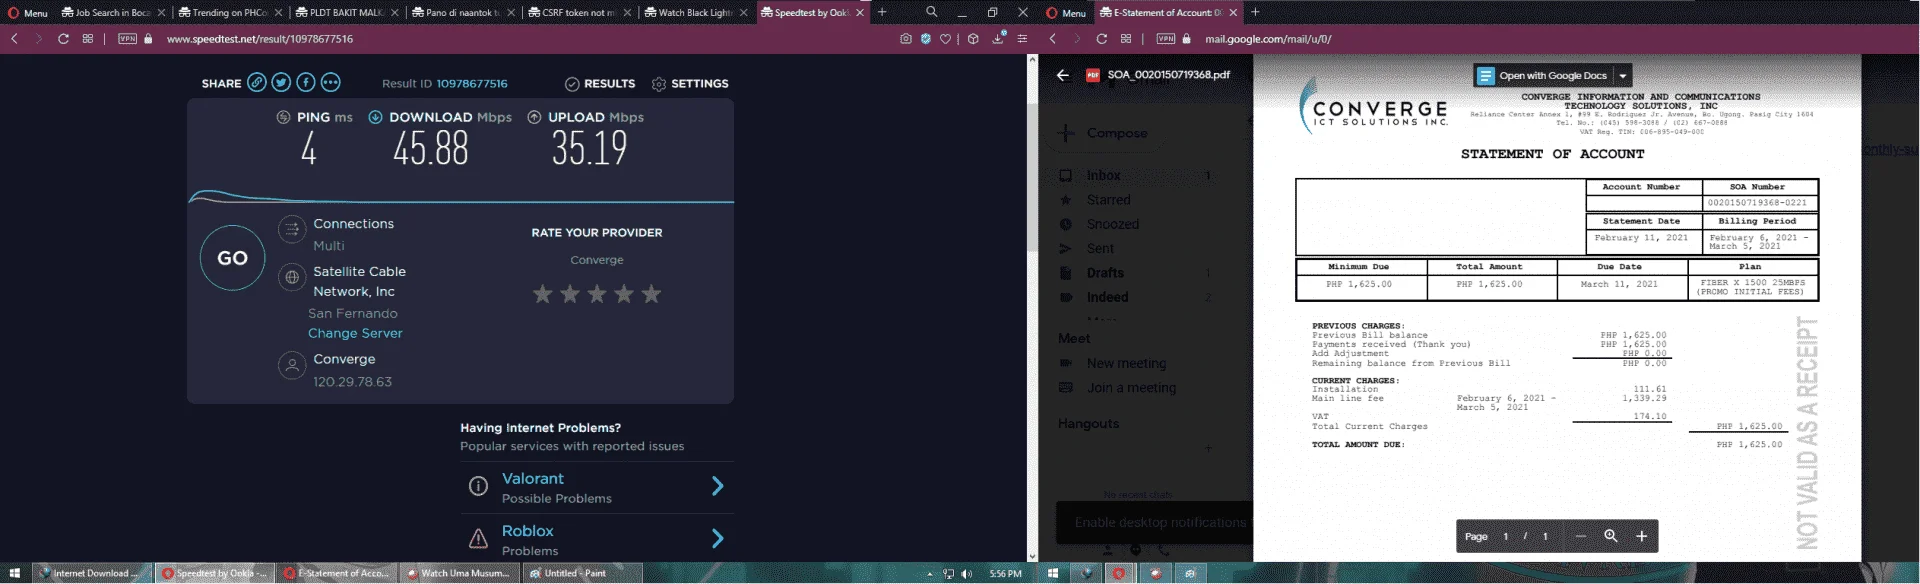Open the downloads icon in Opera toolbar

point(998,38)
